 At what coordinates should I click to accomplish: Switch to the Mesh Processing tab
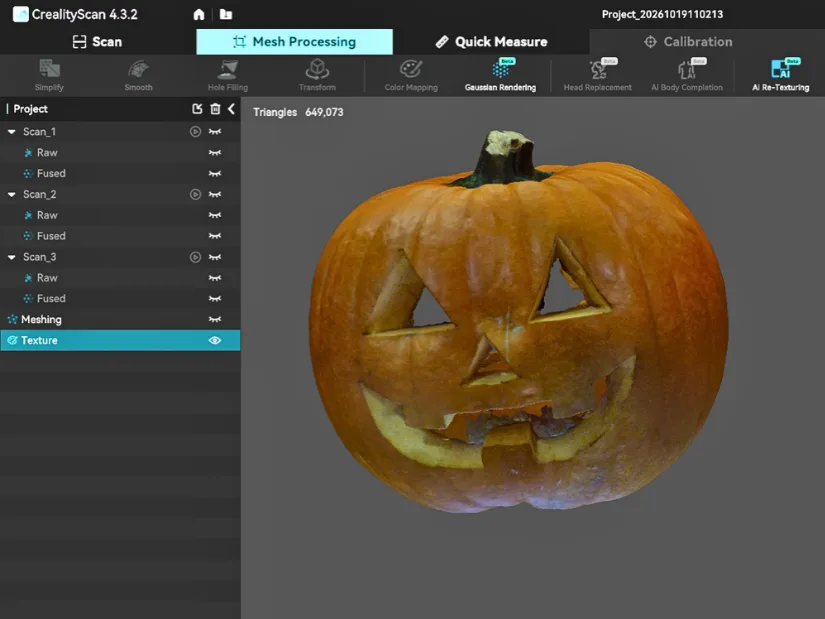[295, 42]
